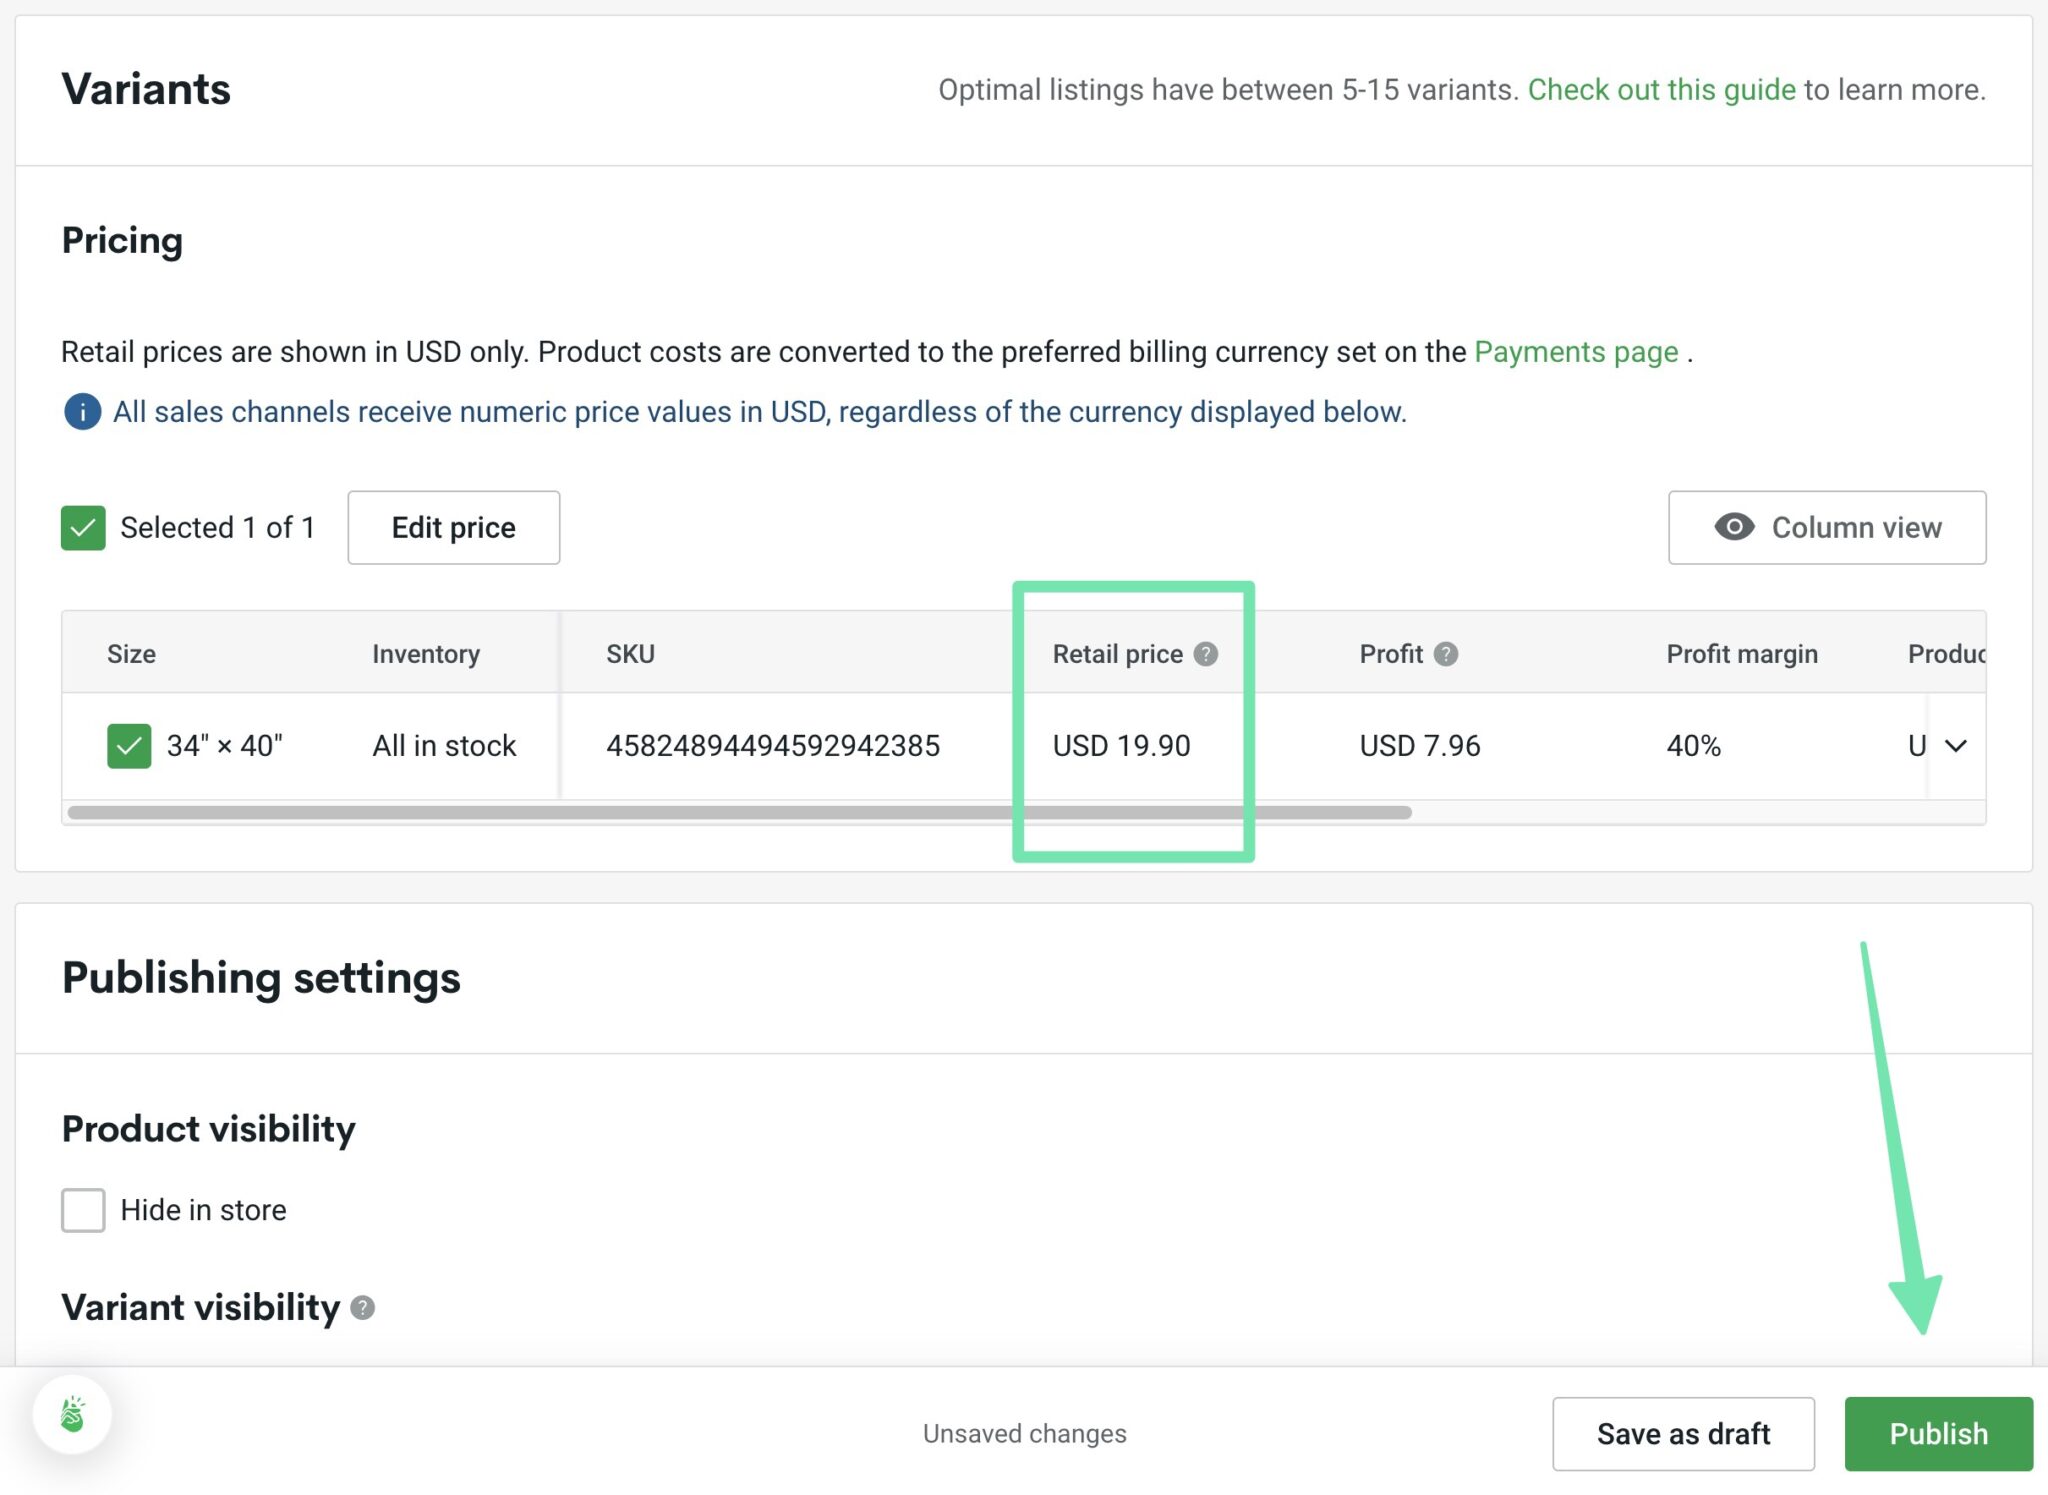Click the blue info icon about sales channels
This screenshot has width=2048, height=1495.
tap(82, 412)
